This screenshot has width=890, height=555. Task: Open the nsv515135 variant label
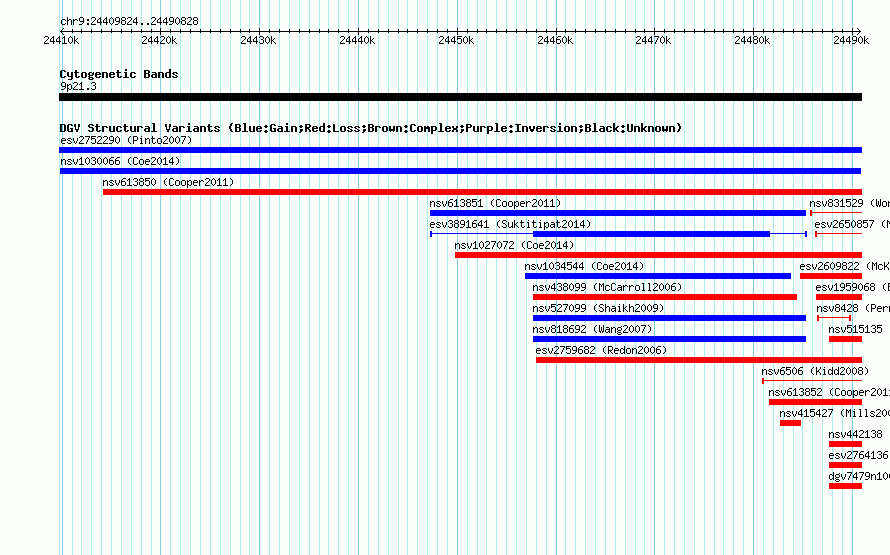(x=855, y=329)
